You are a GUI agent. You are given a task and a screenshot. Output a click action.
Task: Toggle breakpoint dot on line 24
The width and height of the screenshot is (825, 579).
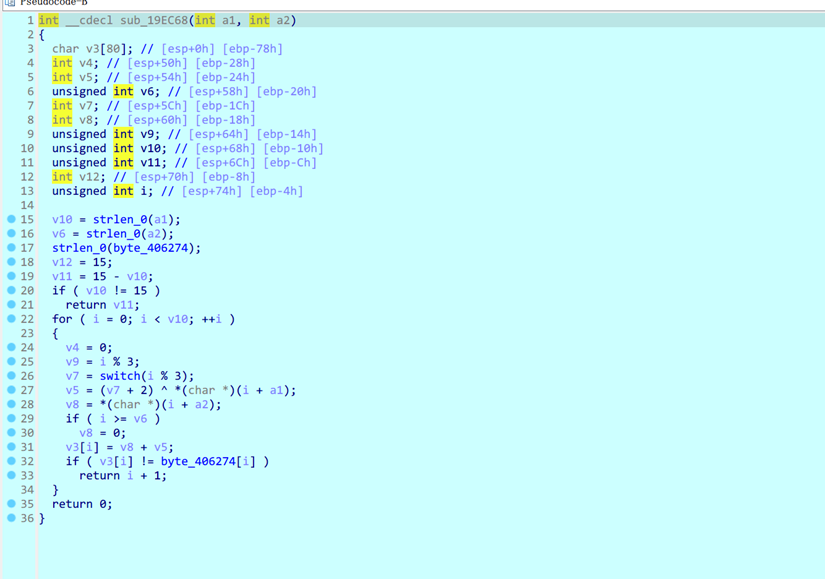tap(12, 347)
